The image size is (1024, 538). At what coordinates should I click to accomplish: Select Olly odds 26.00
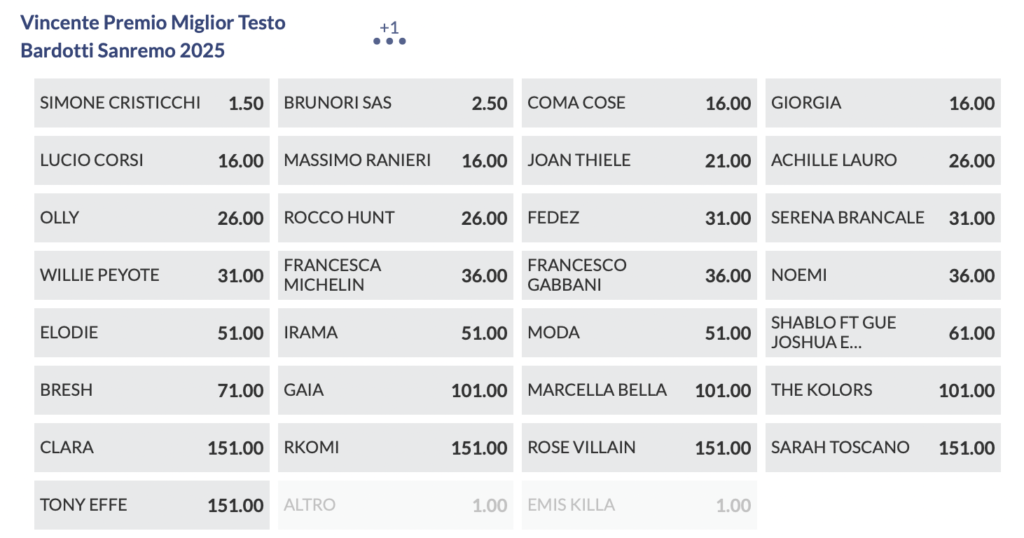pos(152,218)
